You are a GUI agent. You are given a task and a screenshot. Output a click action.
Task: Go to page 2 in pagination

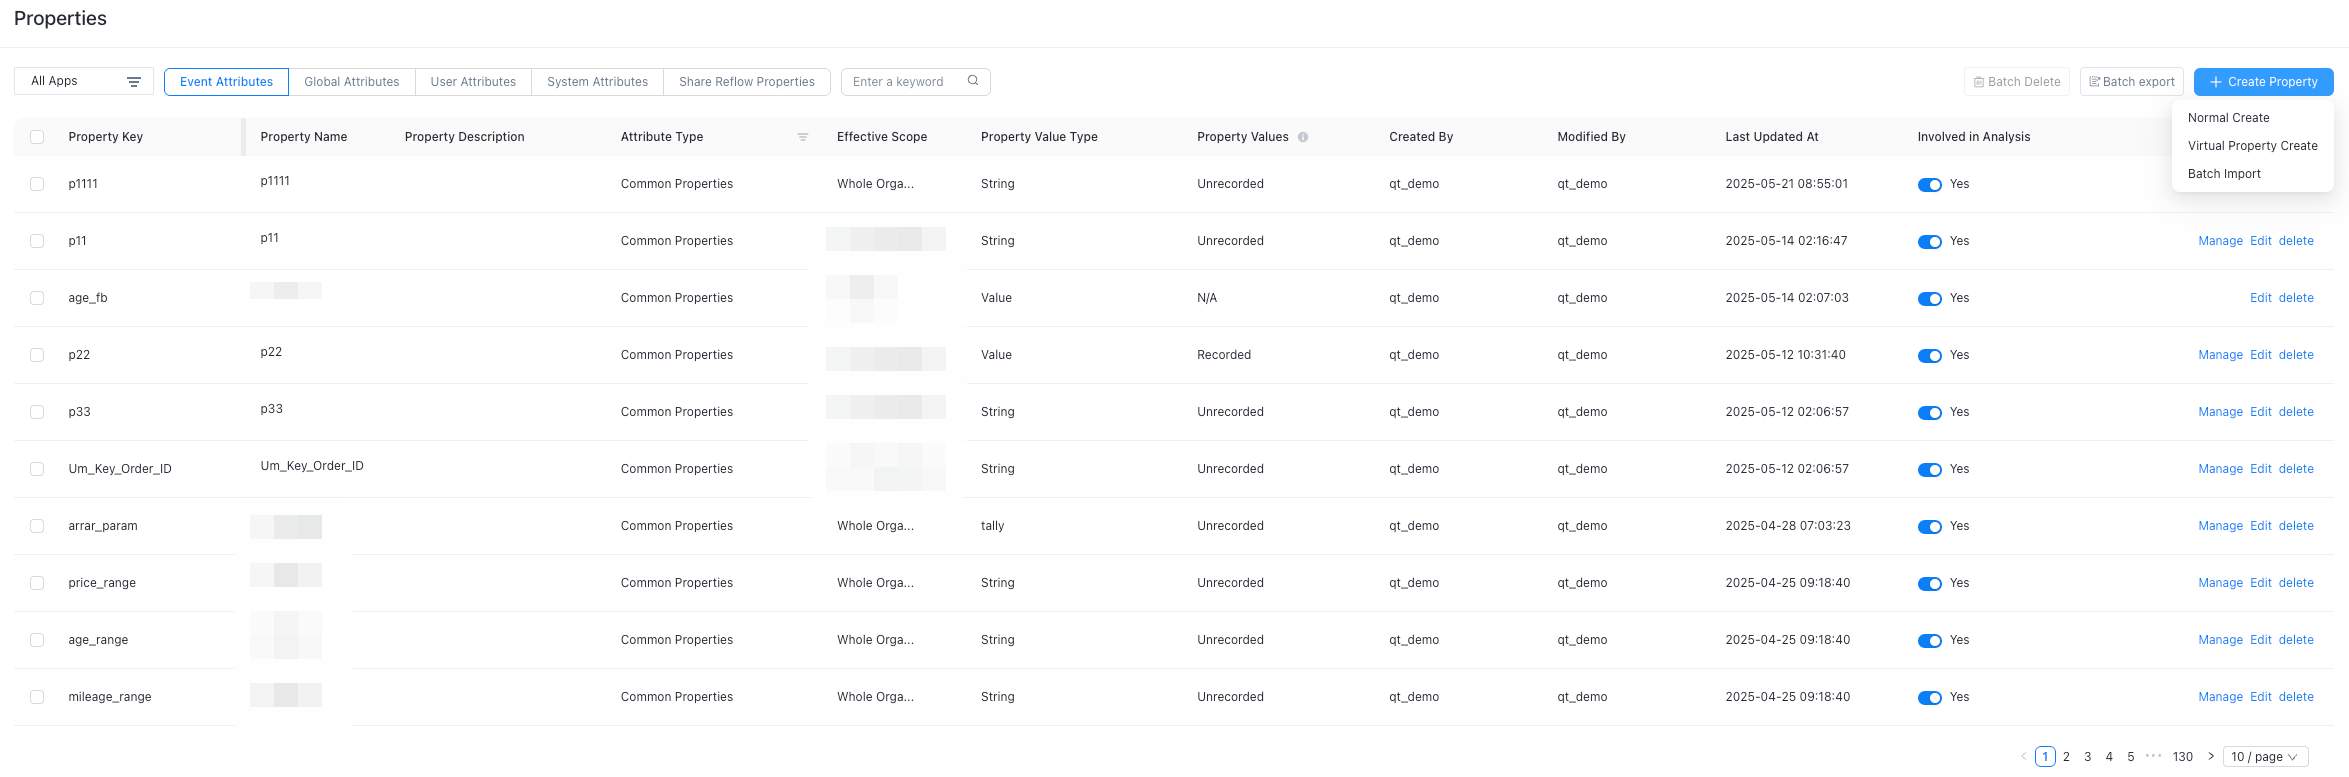[x=2066, y=757]
